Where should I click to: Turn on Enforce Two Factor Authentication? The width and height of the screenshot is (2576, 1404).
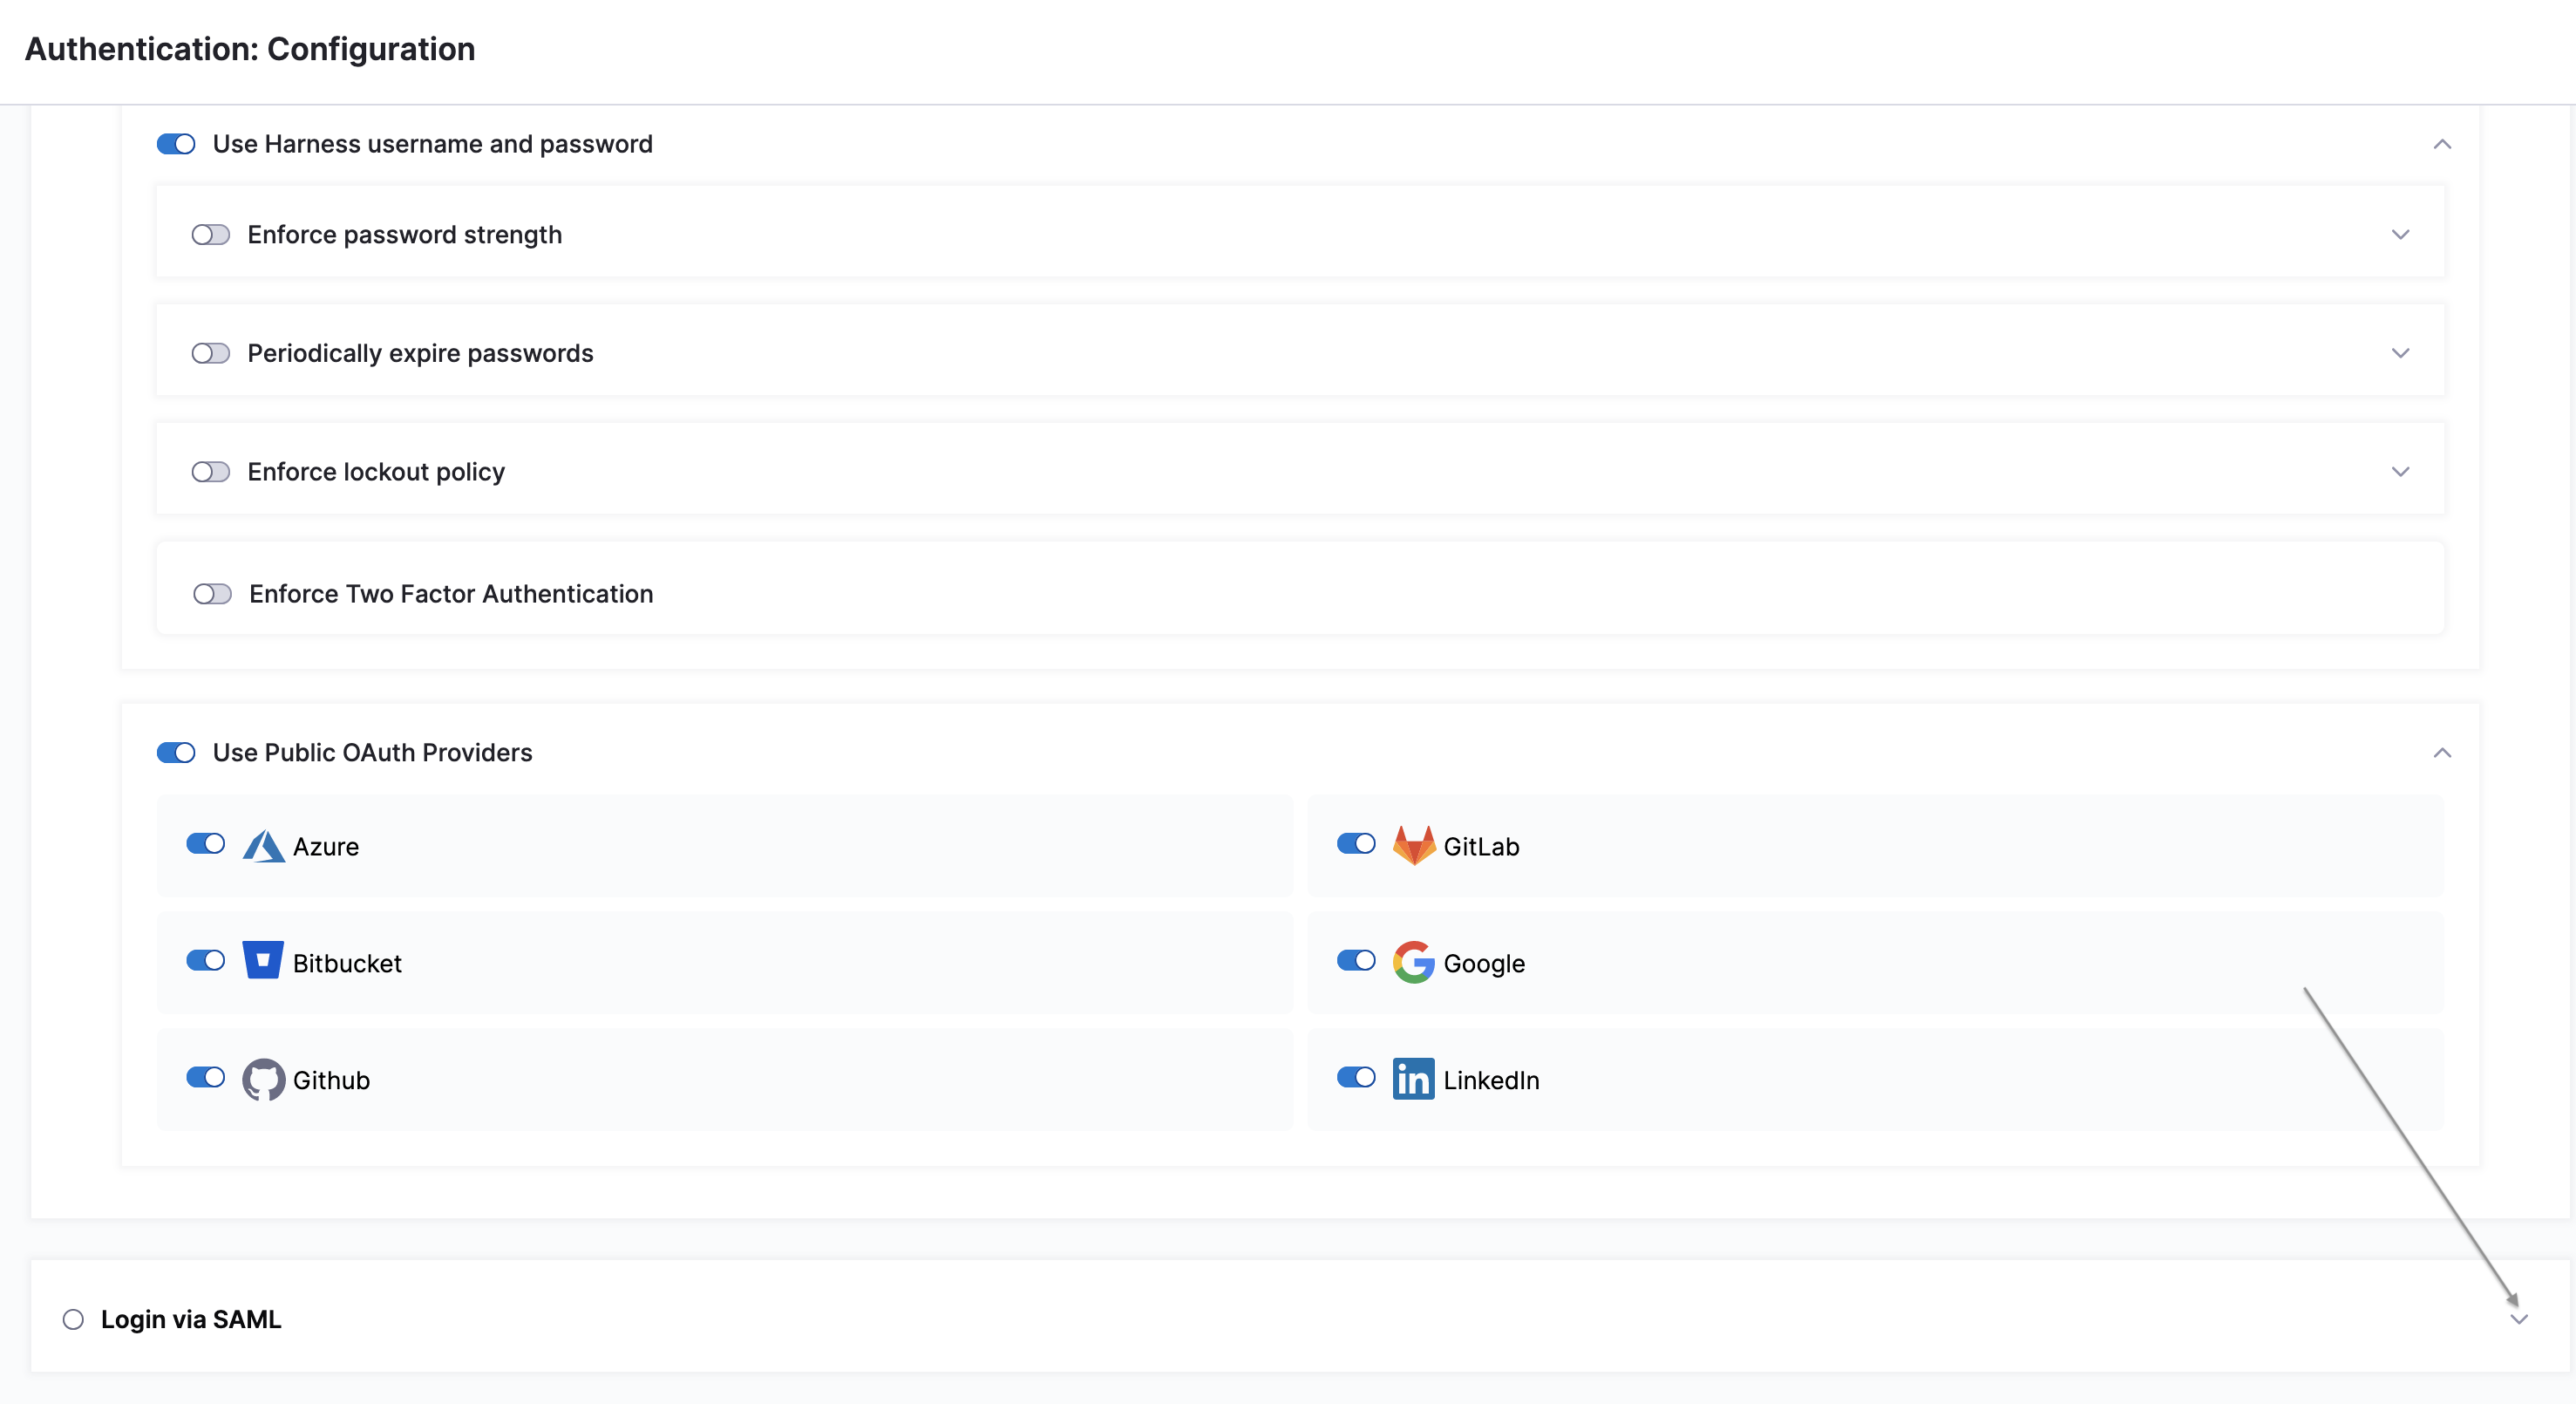[x=213, y=594]
